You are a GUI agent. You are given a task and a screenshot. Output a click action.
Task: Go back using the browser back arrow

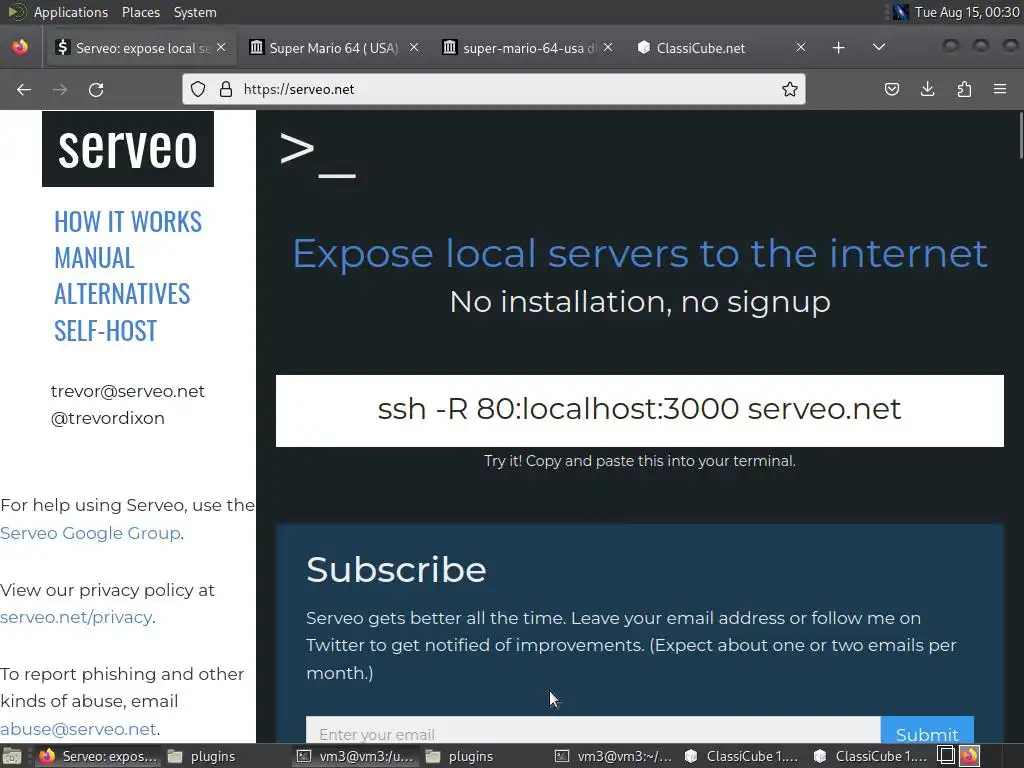(24, 89)
